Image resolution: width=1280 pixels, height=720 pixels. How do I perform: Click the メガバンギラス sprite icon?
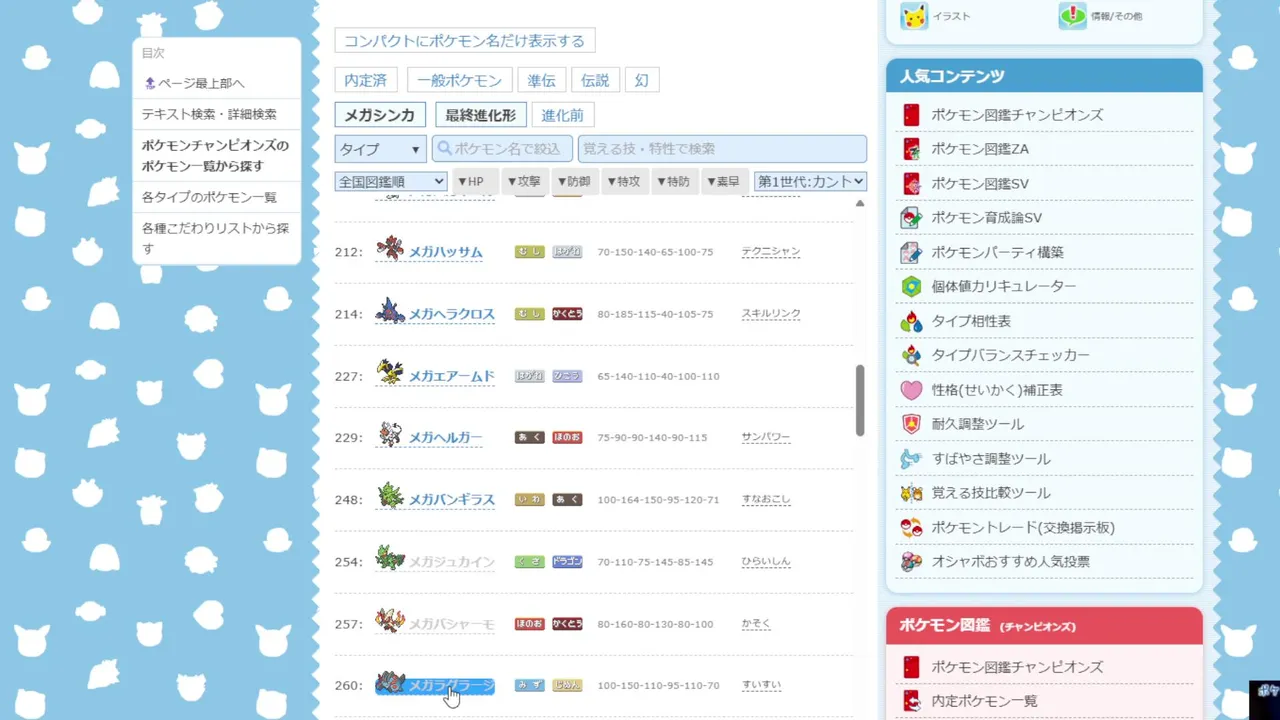point(390,498)
